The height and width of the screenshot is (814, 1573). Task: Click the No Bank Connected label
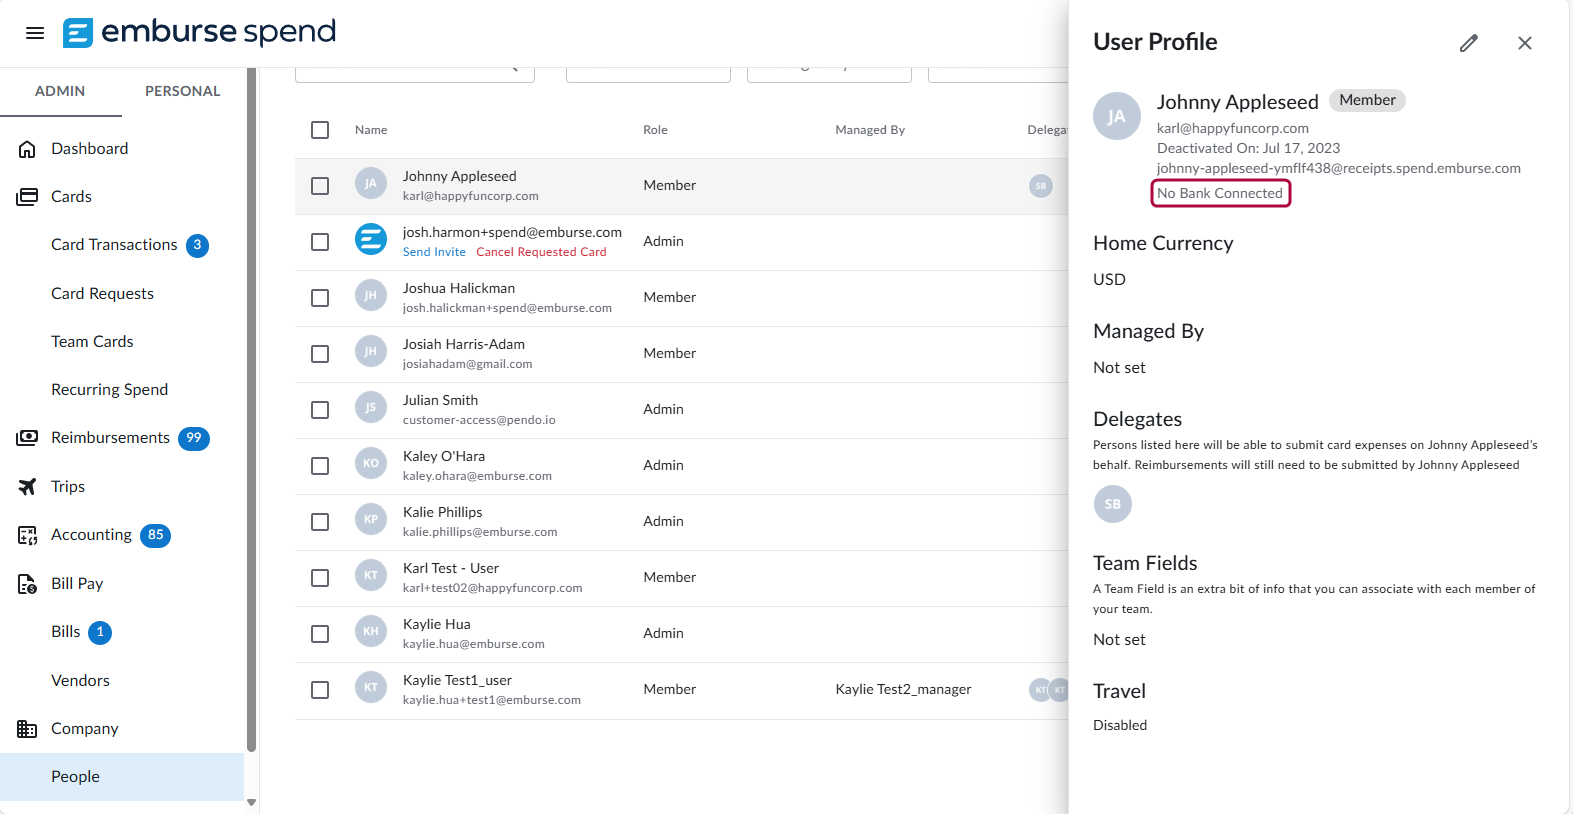[x=1220, y=193]
